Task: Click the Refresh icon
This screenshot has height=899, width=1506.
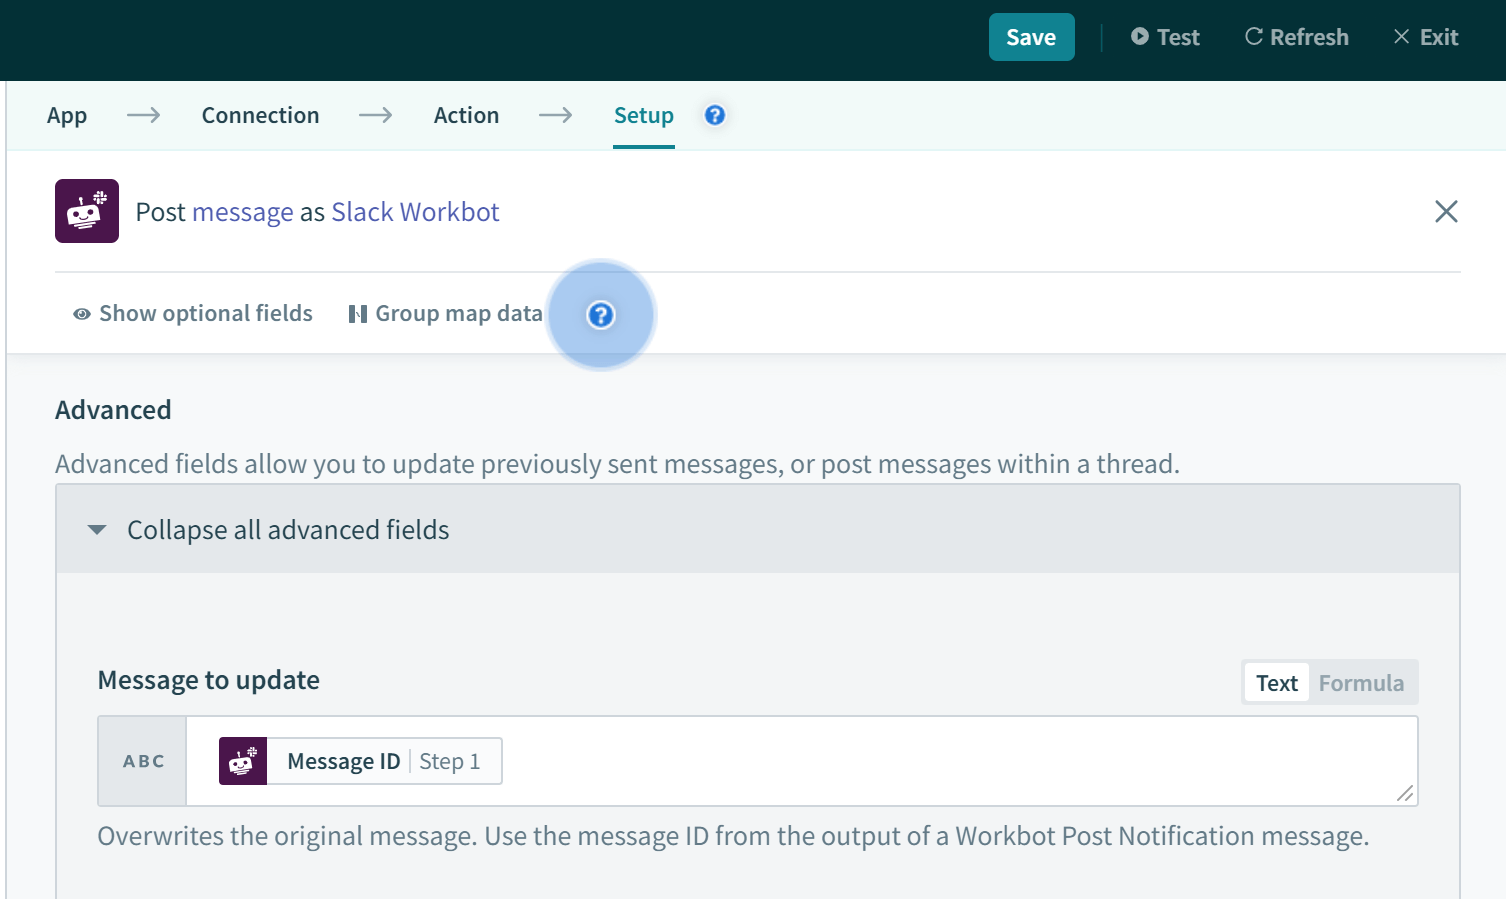Action: tap(1253, 36)
